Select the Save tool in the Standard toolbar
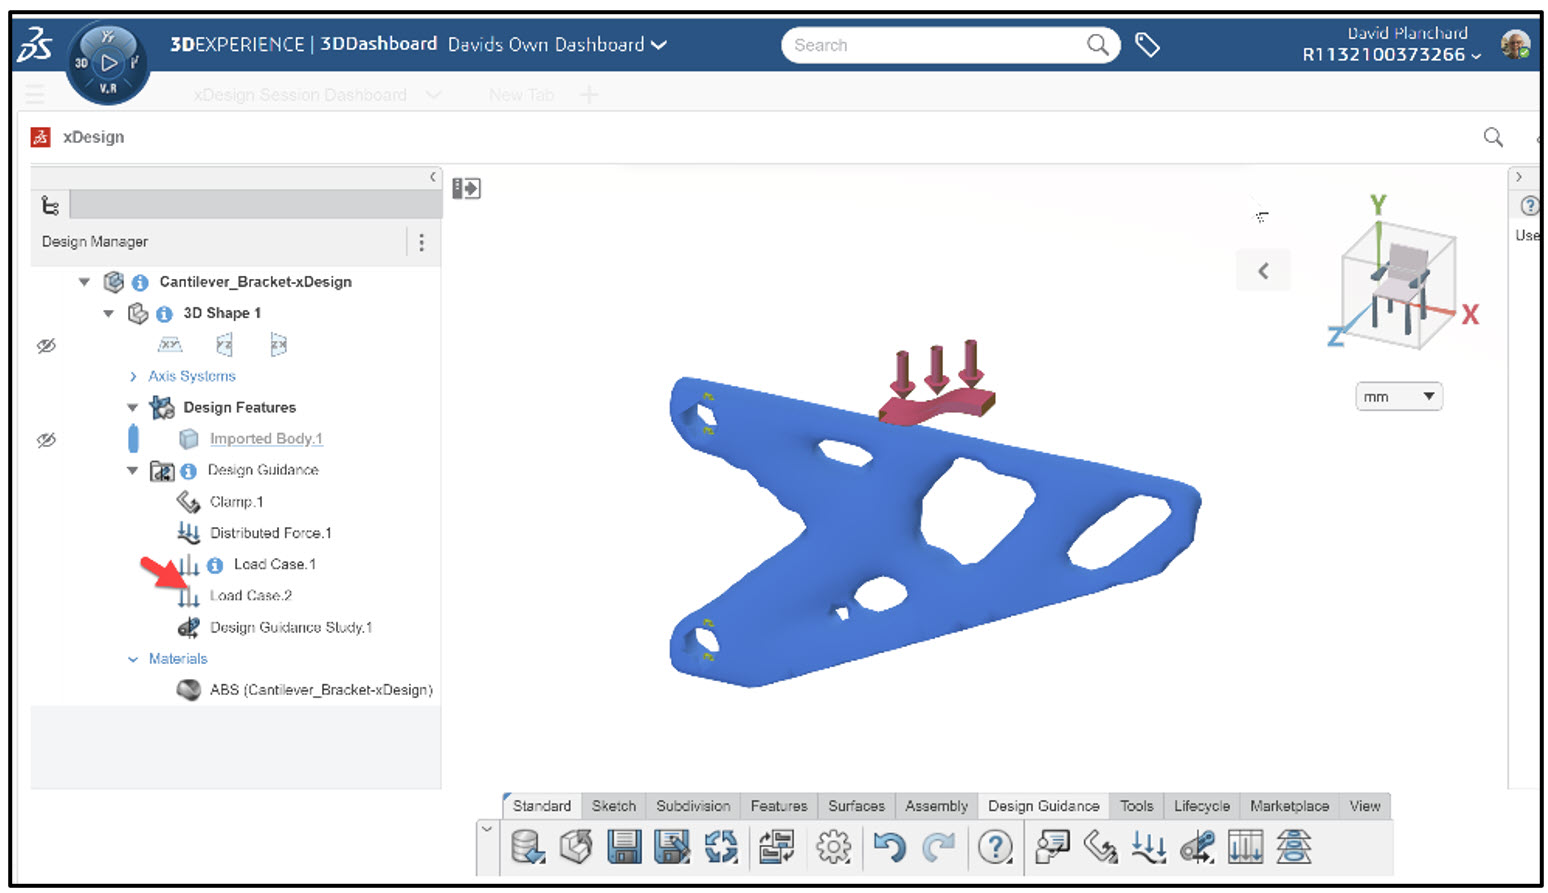Viewport: 1548px width, 893px height. 624,846
